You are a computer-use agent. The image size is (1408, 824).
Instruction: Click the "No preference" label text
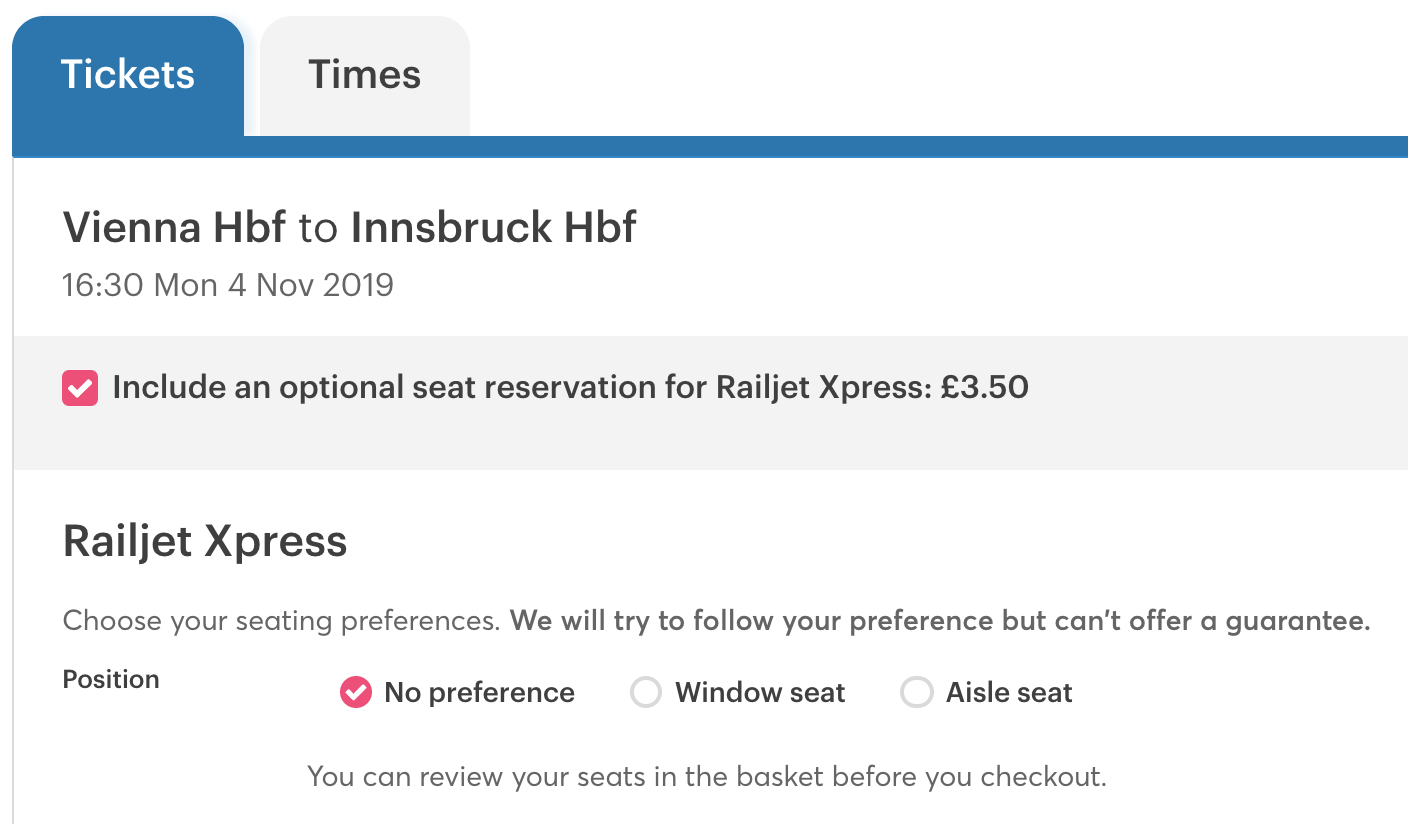tap(479, 693)
